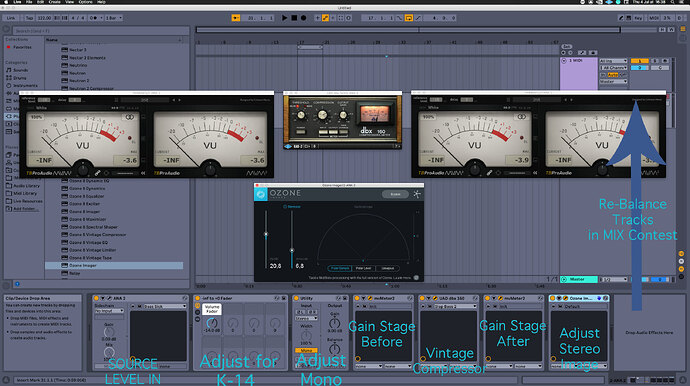Viewport: 690px width, 386px height.
Task: Open the Options menu
Action: (85, 2)
